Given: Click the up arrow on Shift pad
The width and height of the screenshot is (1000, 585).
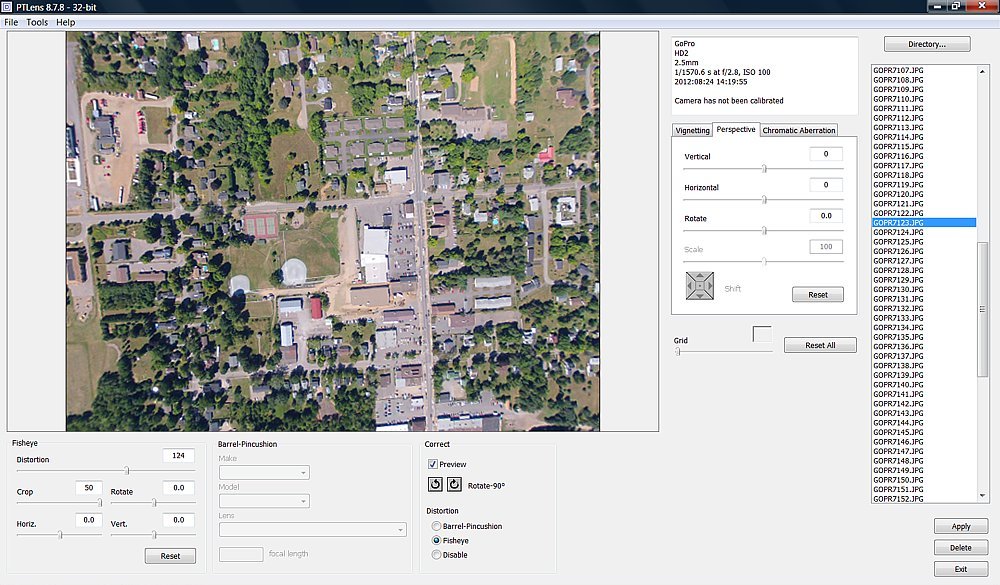Looking at the screenshot, I should (700, 276).
